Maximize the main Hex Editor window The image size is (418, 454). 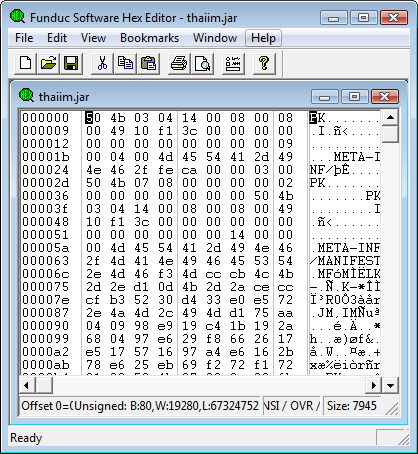click(x=364, y=18)
